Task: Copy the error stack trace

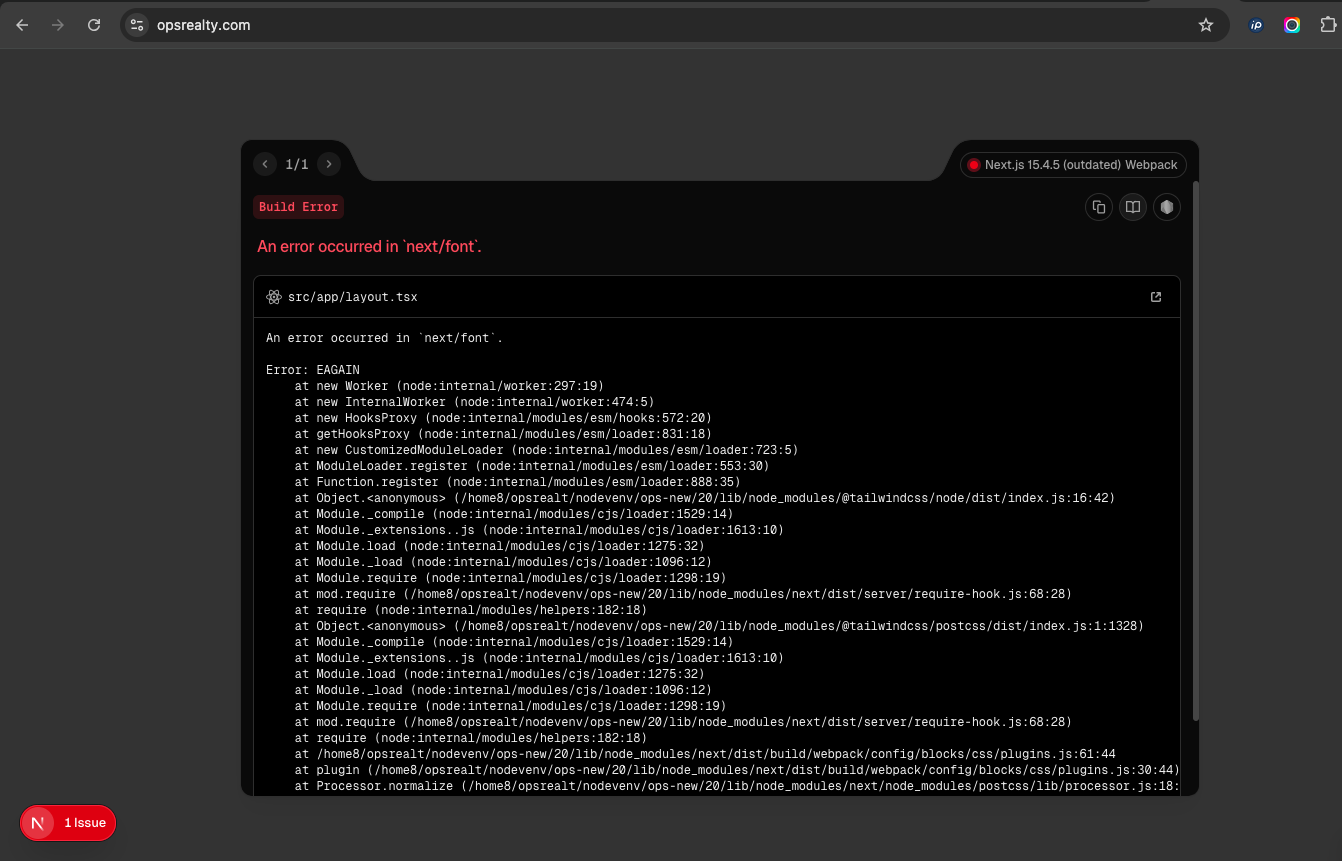Action: click(x=1099, y=207)
